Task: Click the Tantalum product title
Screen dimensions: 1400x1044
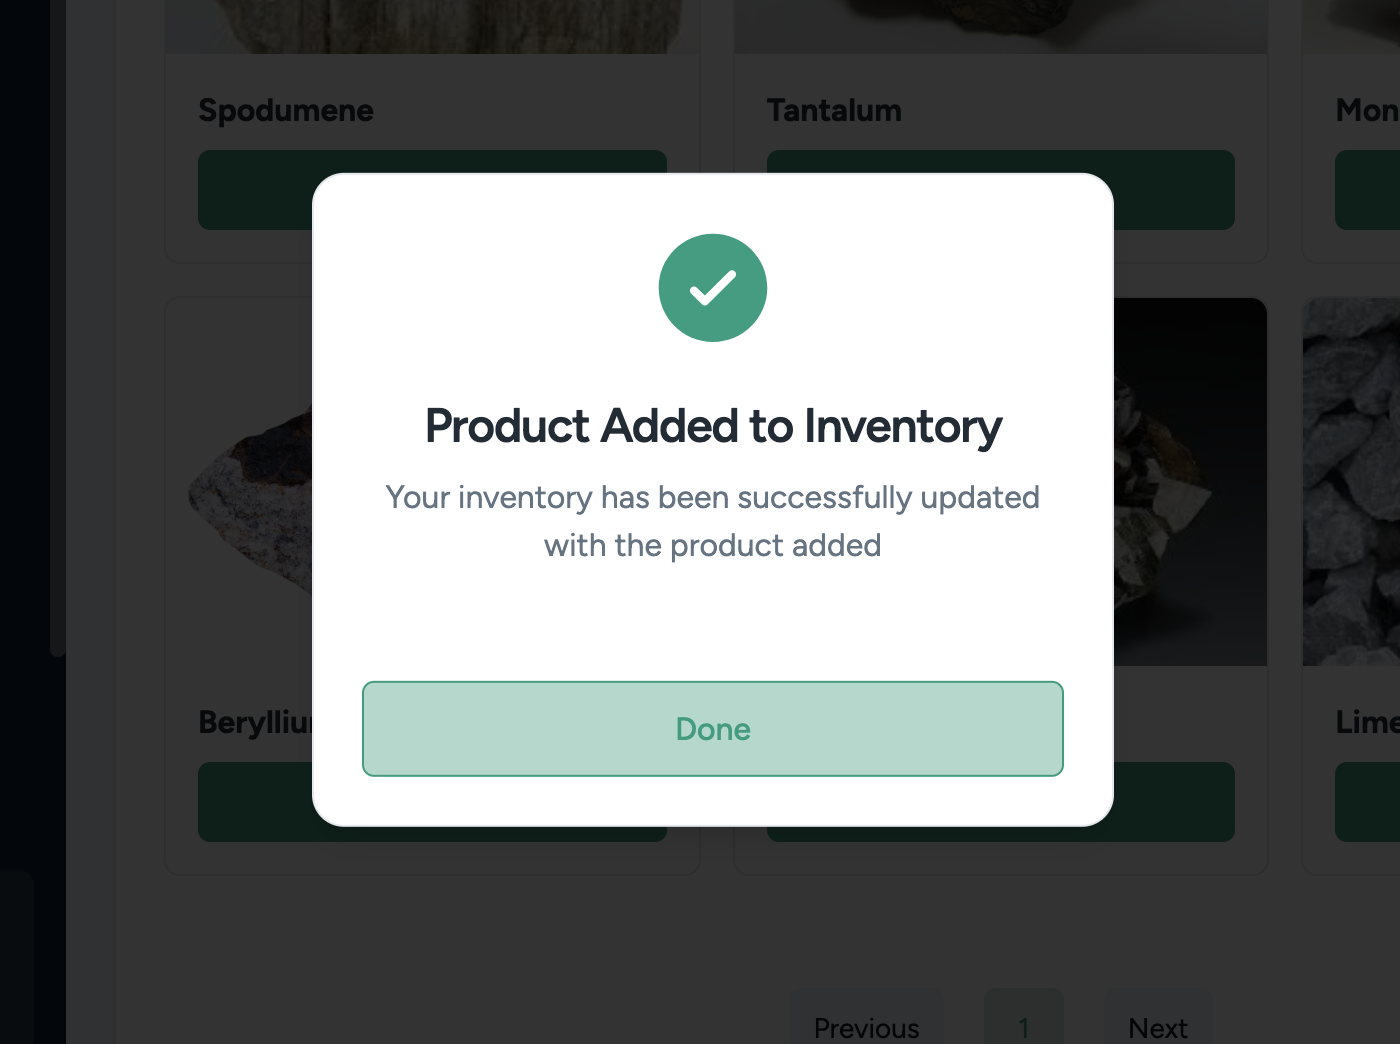Action: 834,110
